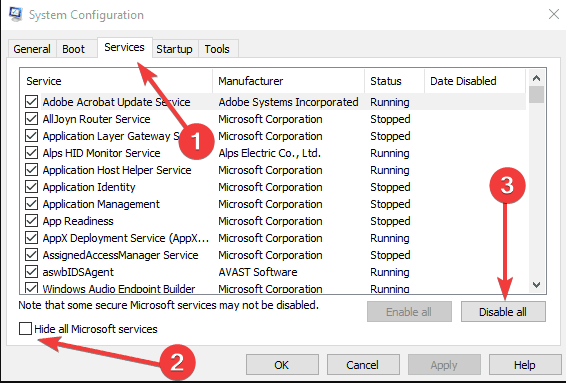Go to the Startup tab

point(174,49)
